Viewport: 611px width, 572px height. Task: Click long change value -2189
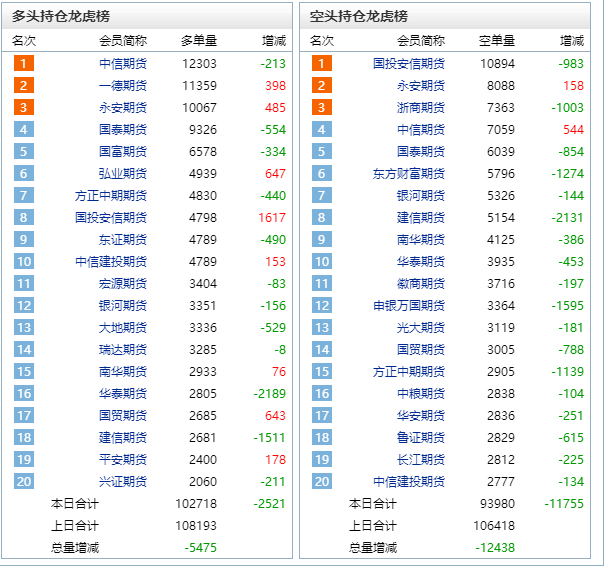pyautogui.click(x=270, y=394)
